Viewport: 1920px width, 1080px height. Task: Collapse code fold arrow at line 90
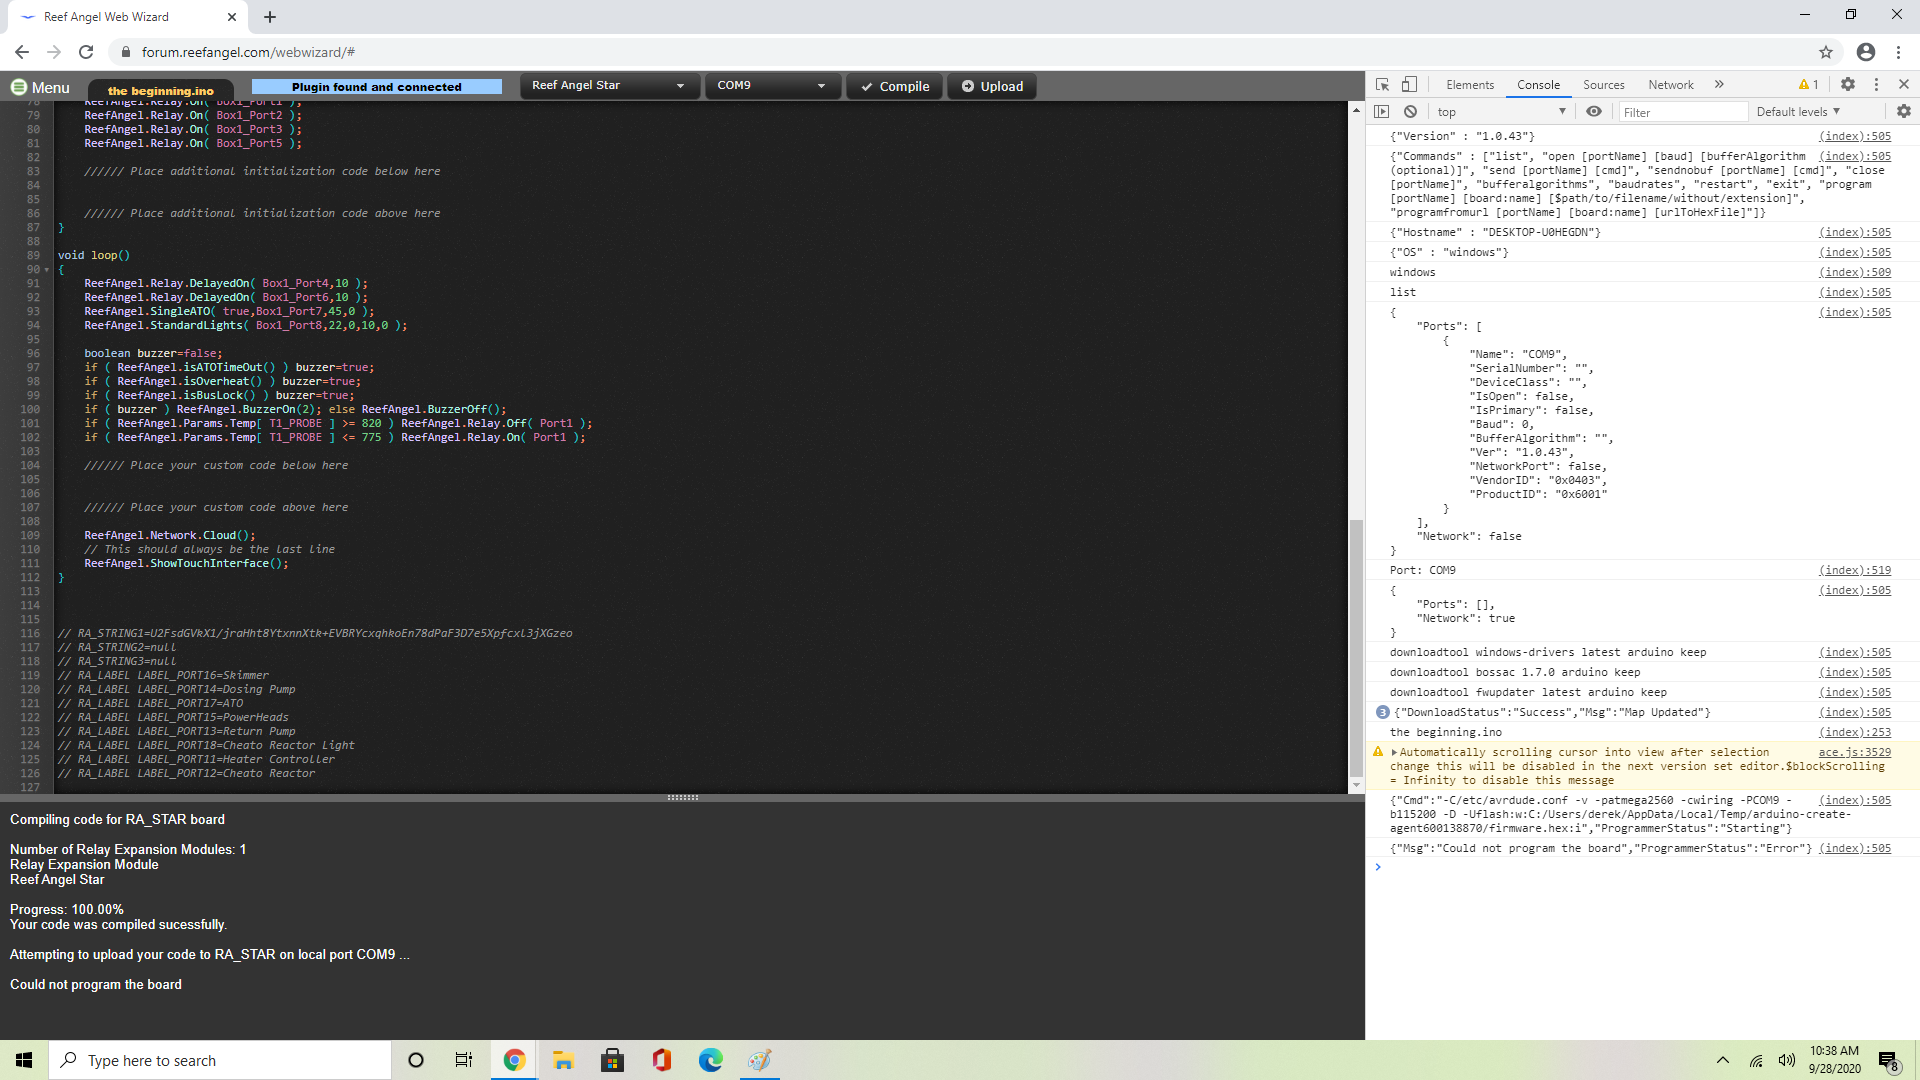point(47,270)
